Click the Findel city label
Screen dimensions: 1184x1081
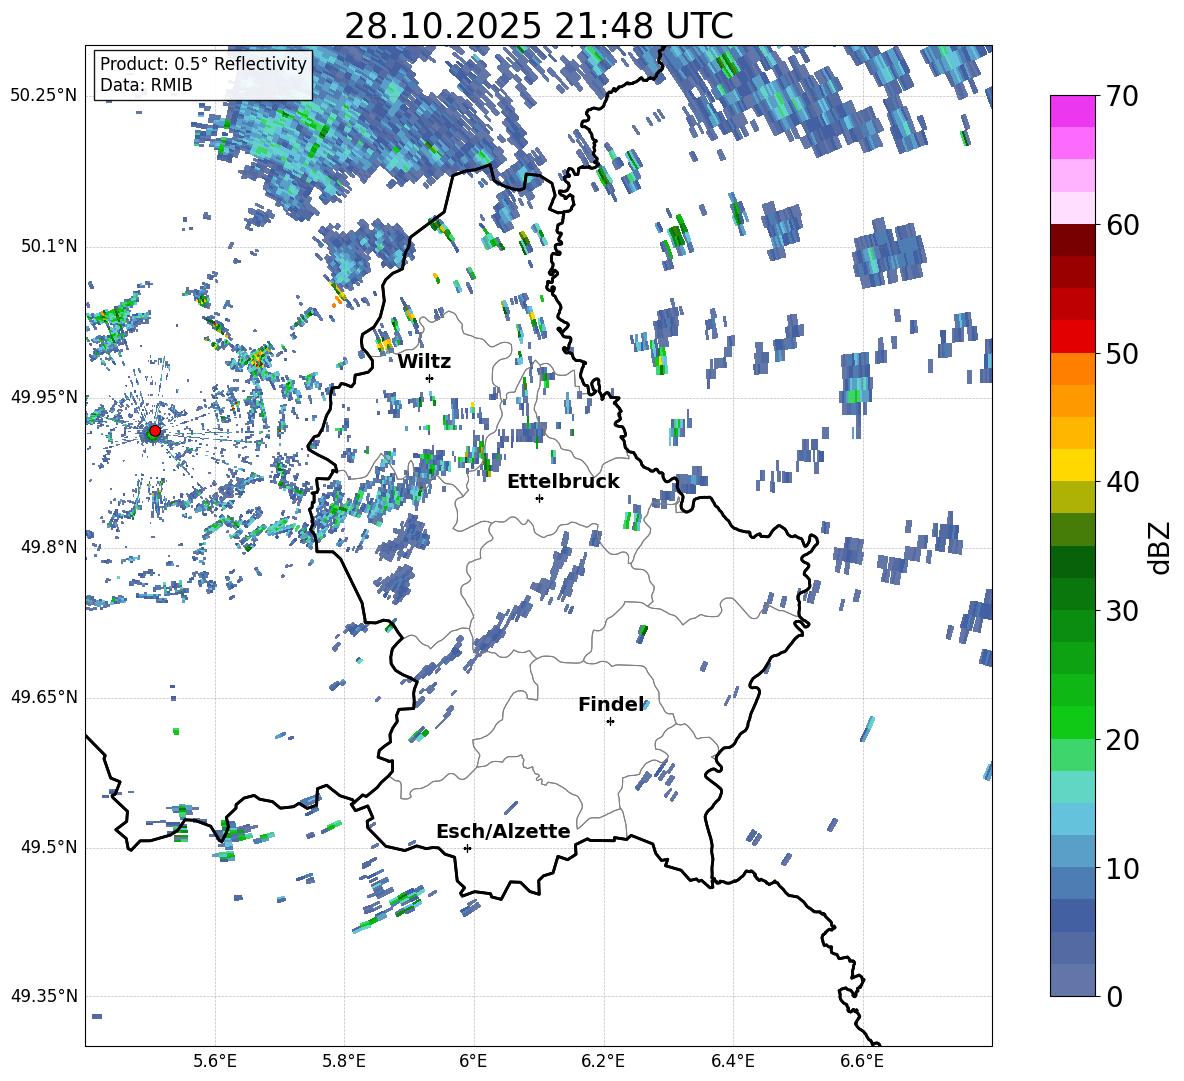pyautogui.click(x=610, y=704)
